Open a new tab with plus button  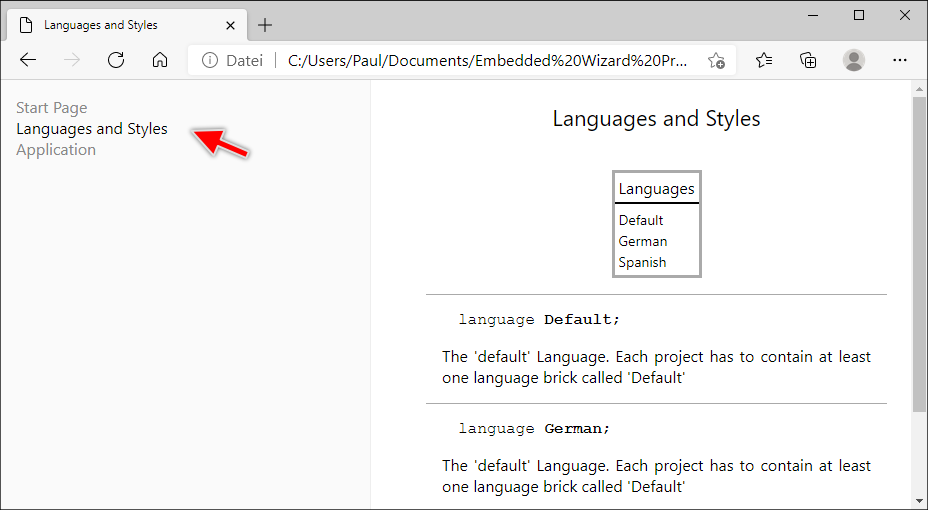(x=265, y=25)
